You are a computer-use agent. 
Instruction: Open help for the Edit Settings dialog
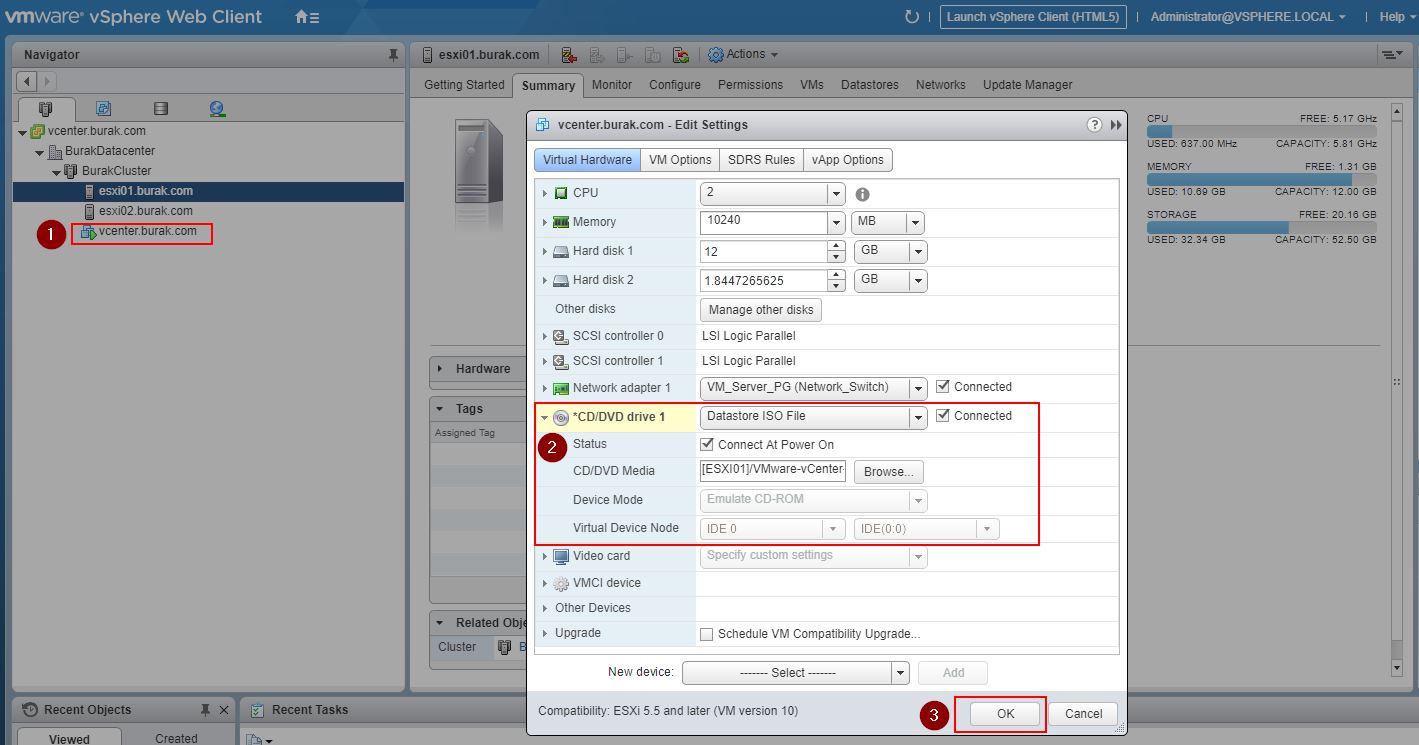pos(1094,125)
